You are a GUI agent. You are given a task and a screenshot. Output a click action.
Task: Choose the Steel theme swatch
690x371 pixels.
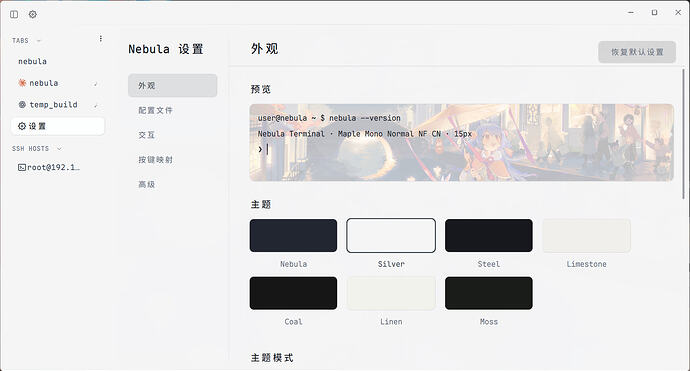click(488, 235)
